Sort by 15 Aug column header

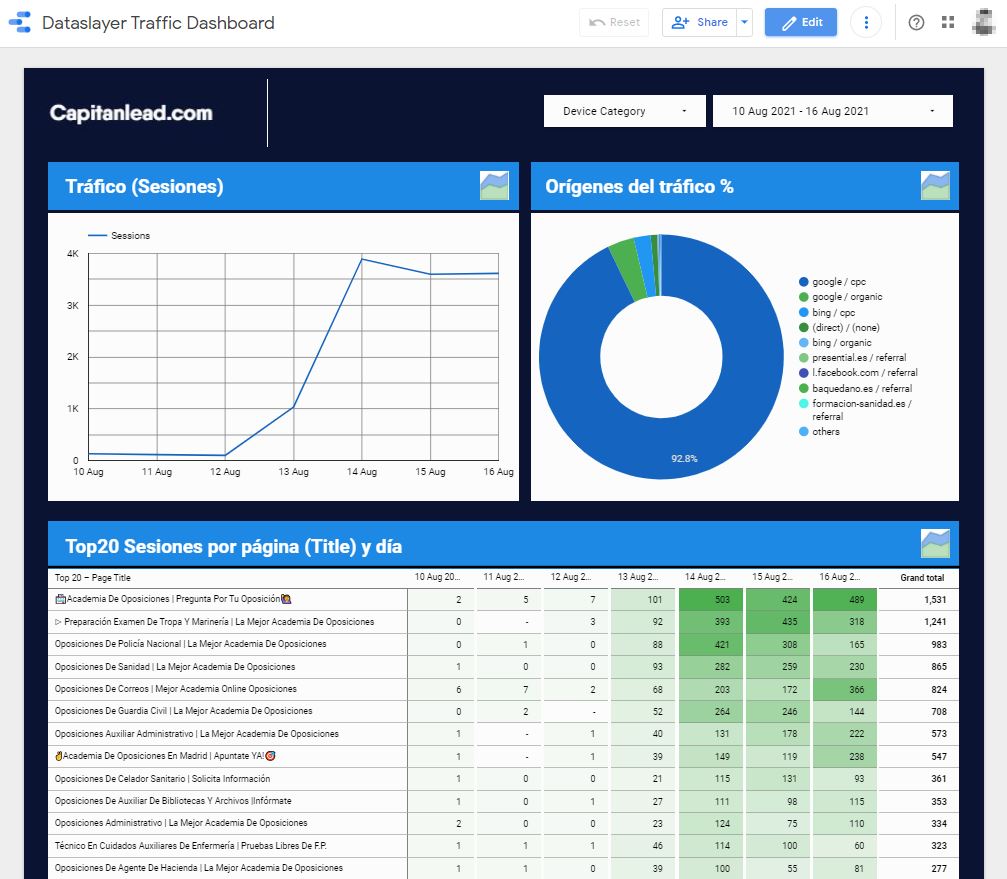coord(773,577)
